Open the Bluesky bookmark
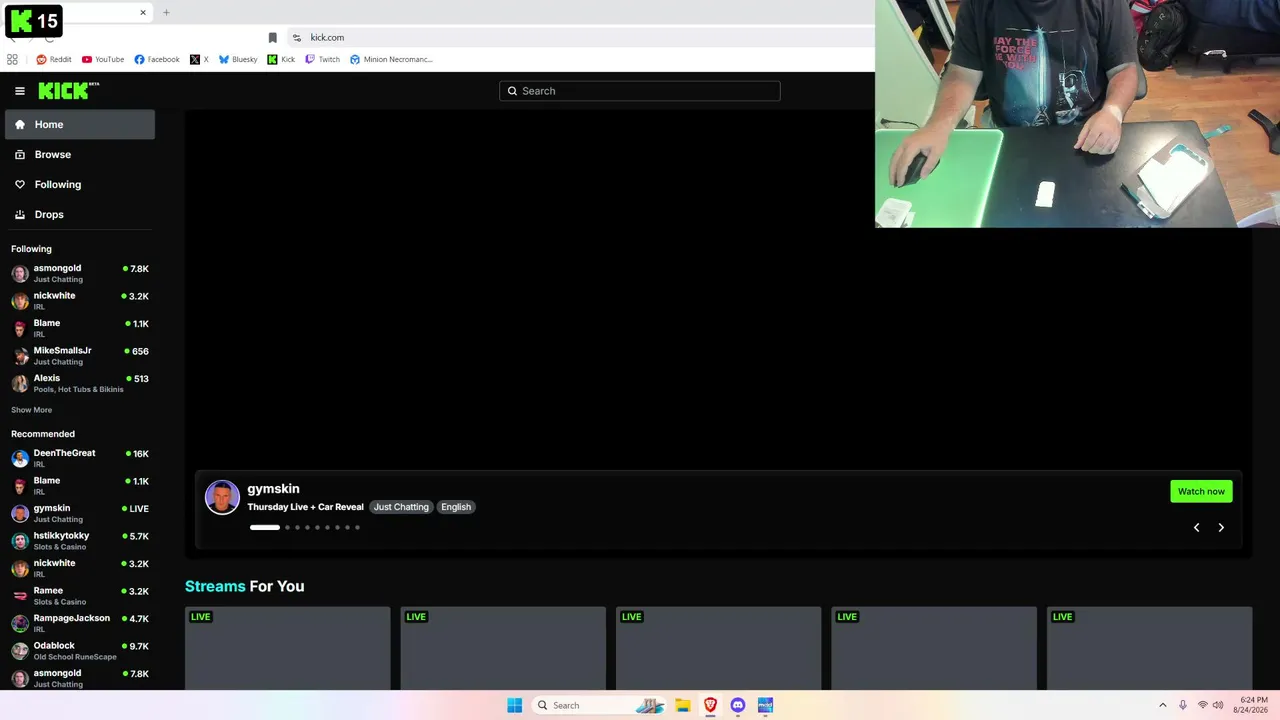Viewport: 1280px width, 720px height. 238,59
